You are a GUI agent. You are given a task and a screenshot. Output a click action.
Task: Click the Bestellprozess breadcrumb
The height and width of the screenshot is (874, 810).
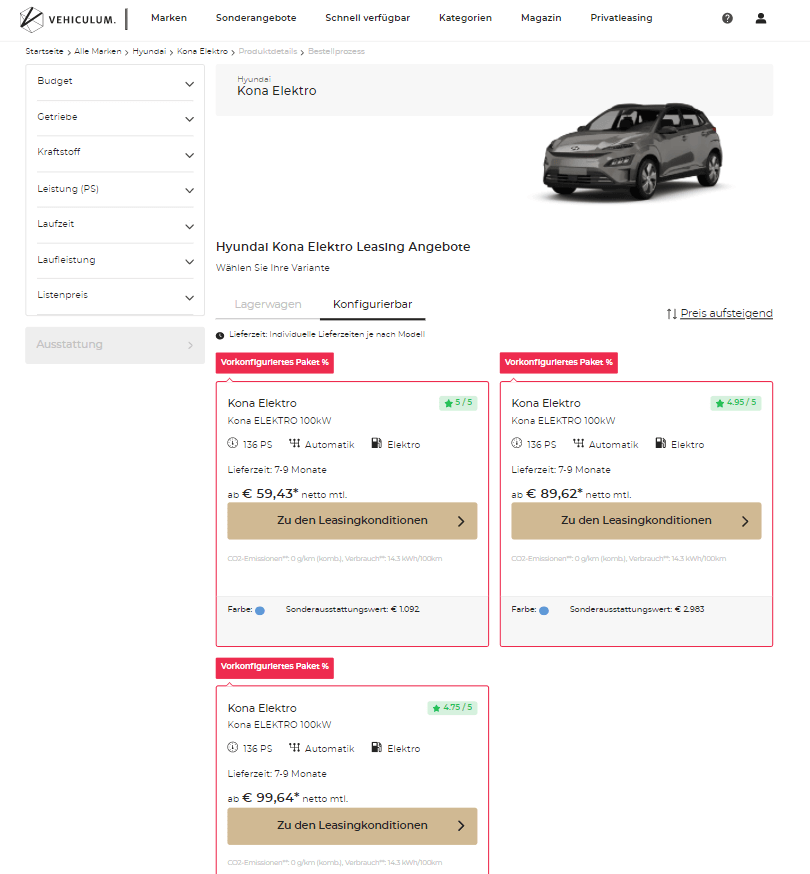[x=336, y=51]
